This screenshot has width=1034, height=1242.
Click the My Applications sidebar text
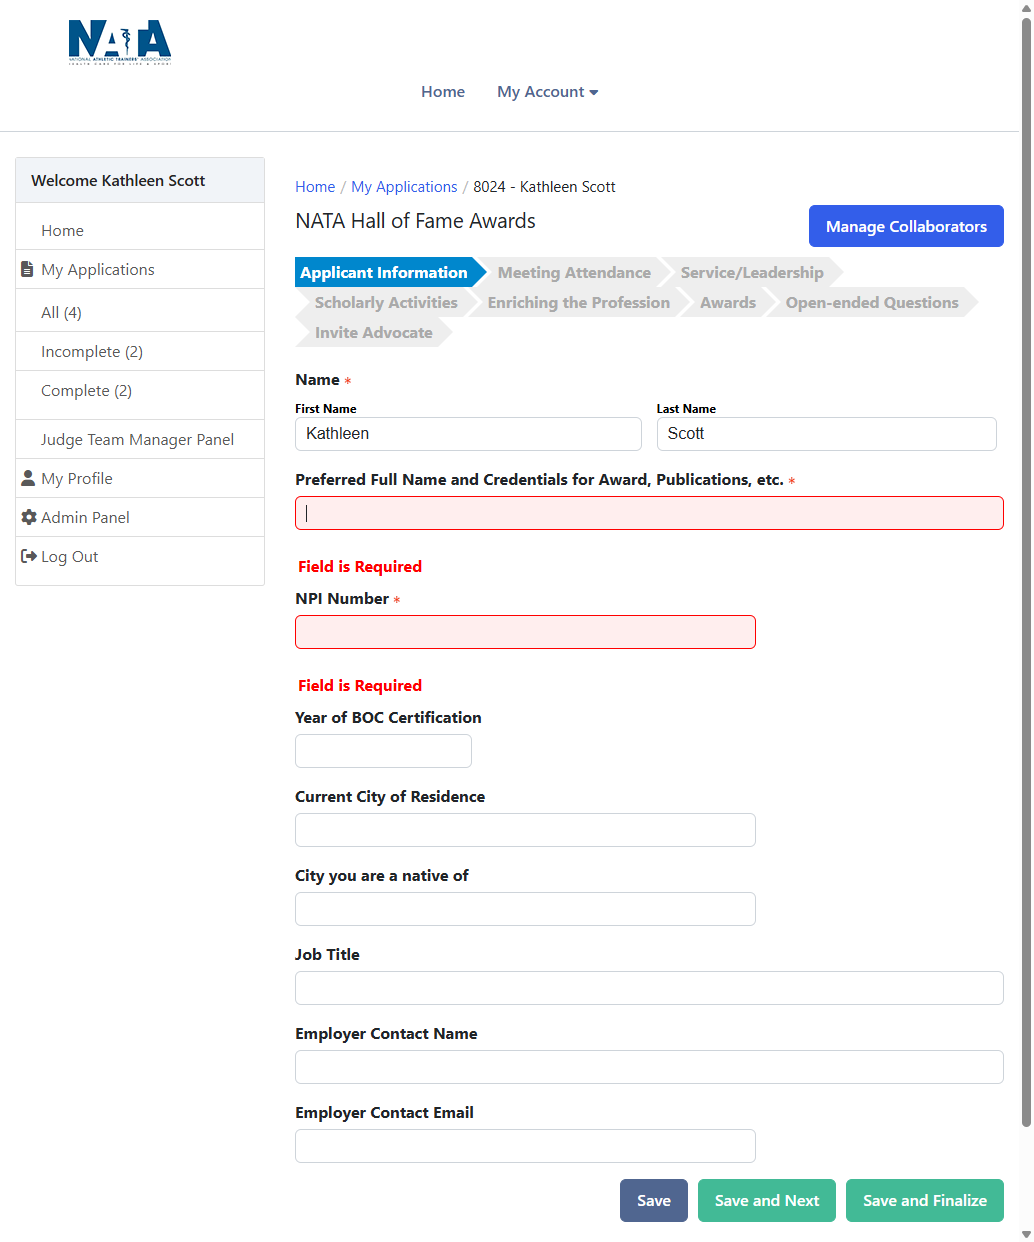tap(98, 270)
